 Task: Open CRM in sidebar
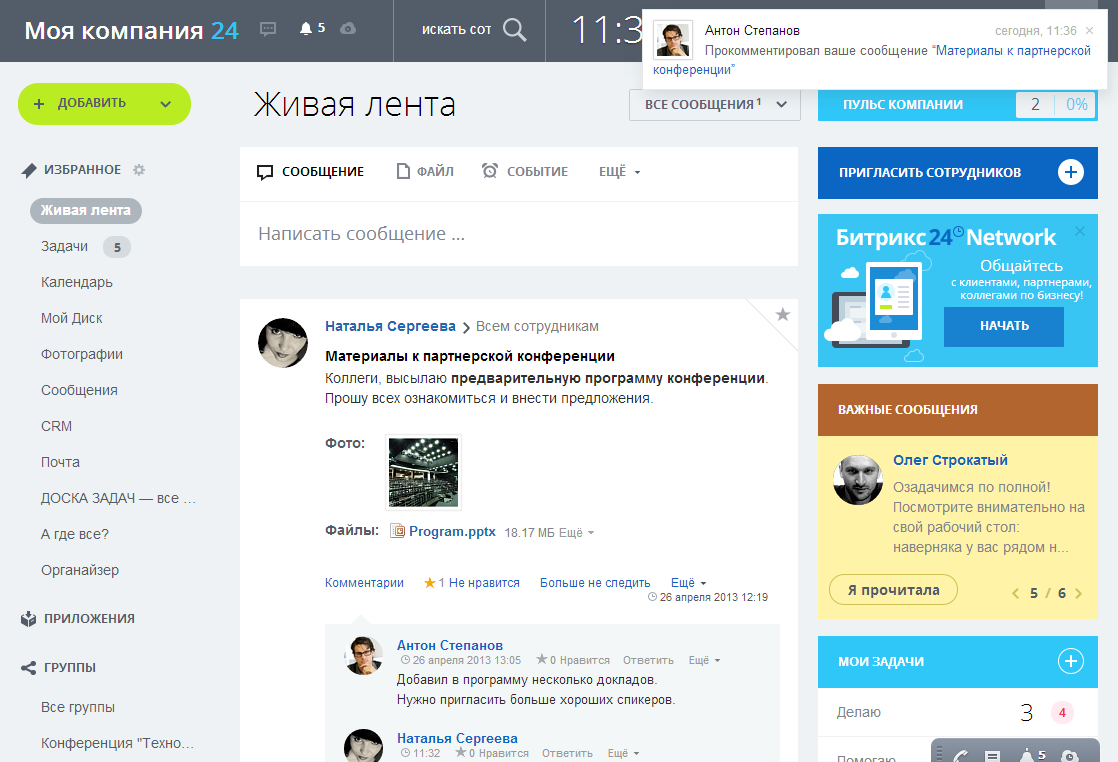(56, 426)
